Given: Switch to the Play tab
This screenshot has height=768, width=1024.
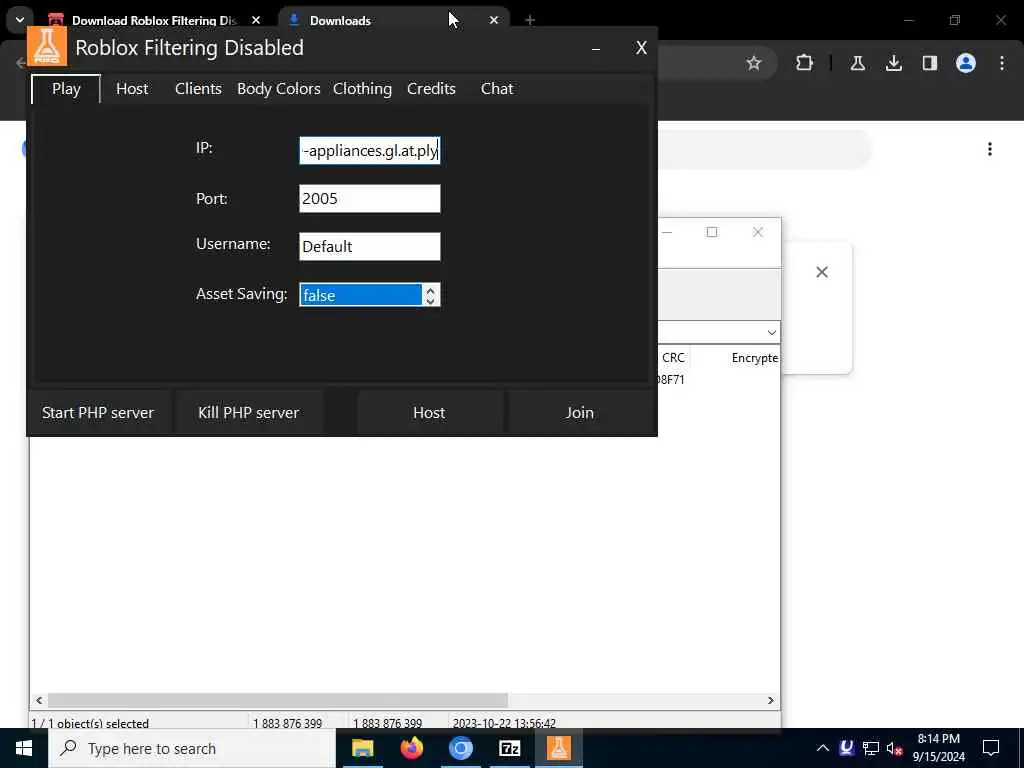Looking at the screenshot, I should click(x=66, y=89).
